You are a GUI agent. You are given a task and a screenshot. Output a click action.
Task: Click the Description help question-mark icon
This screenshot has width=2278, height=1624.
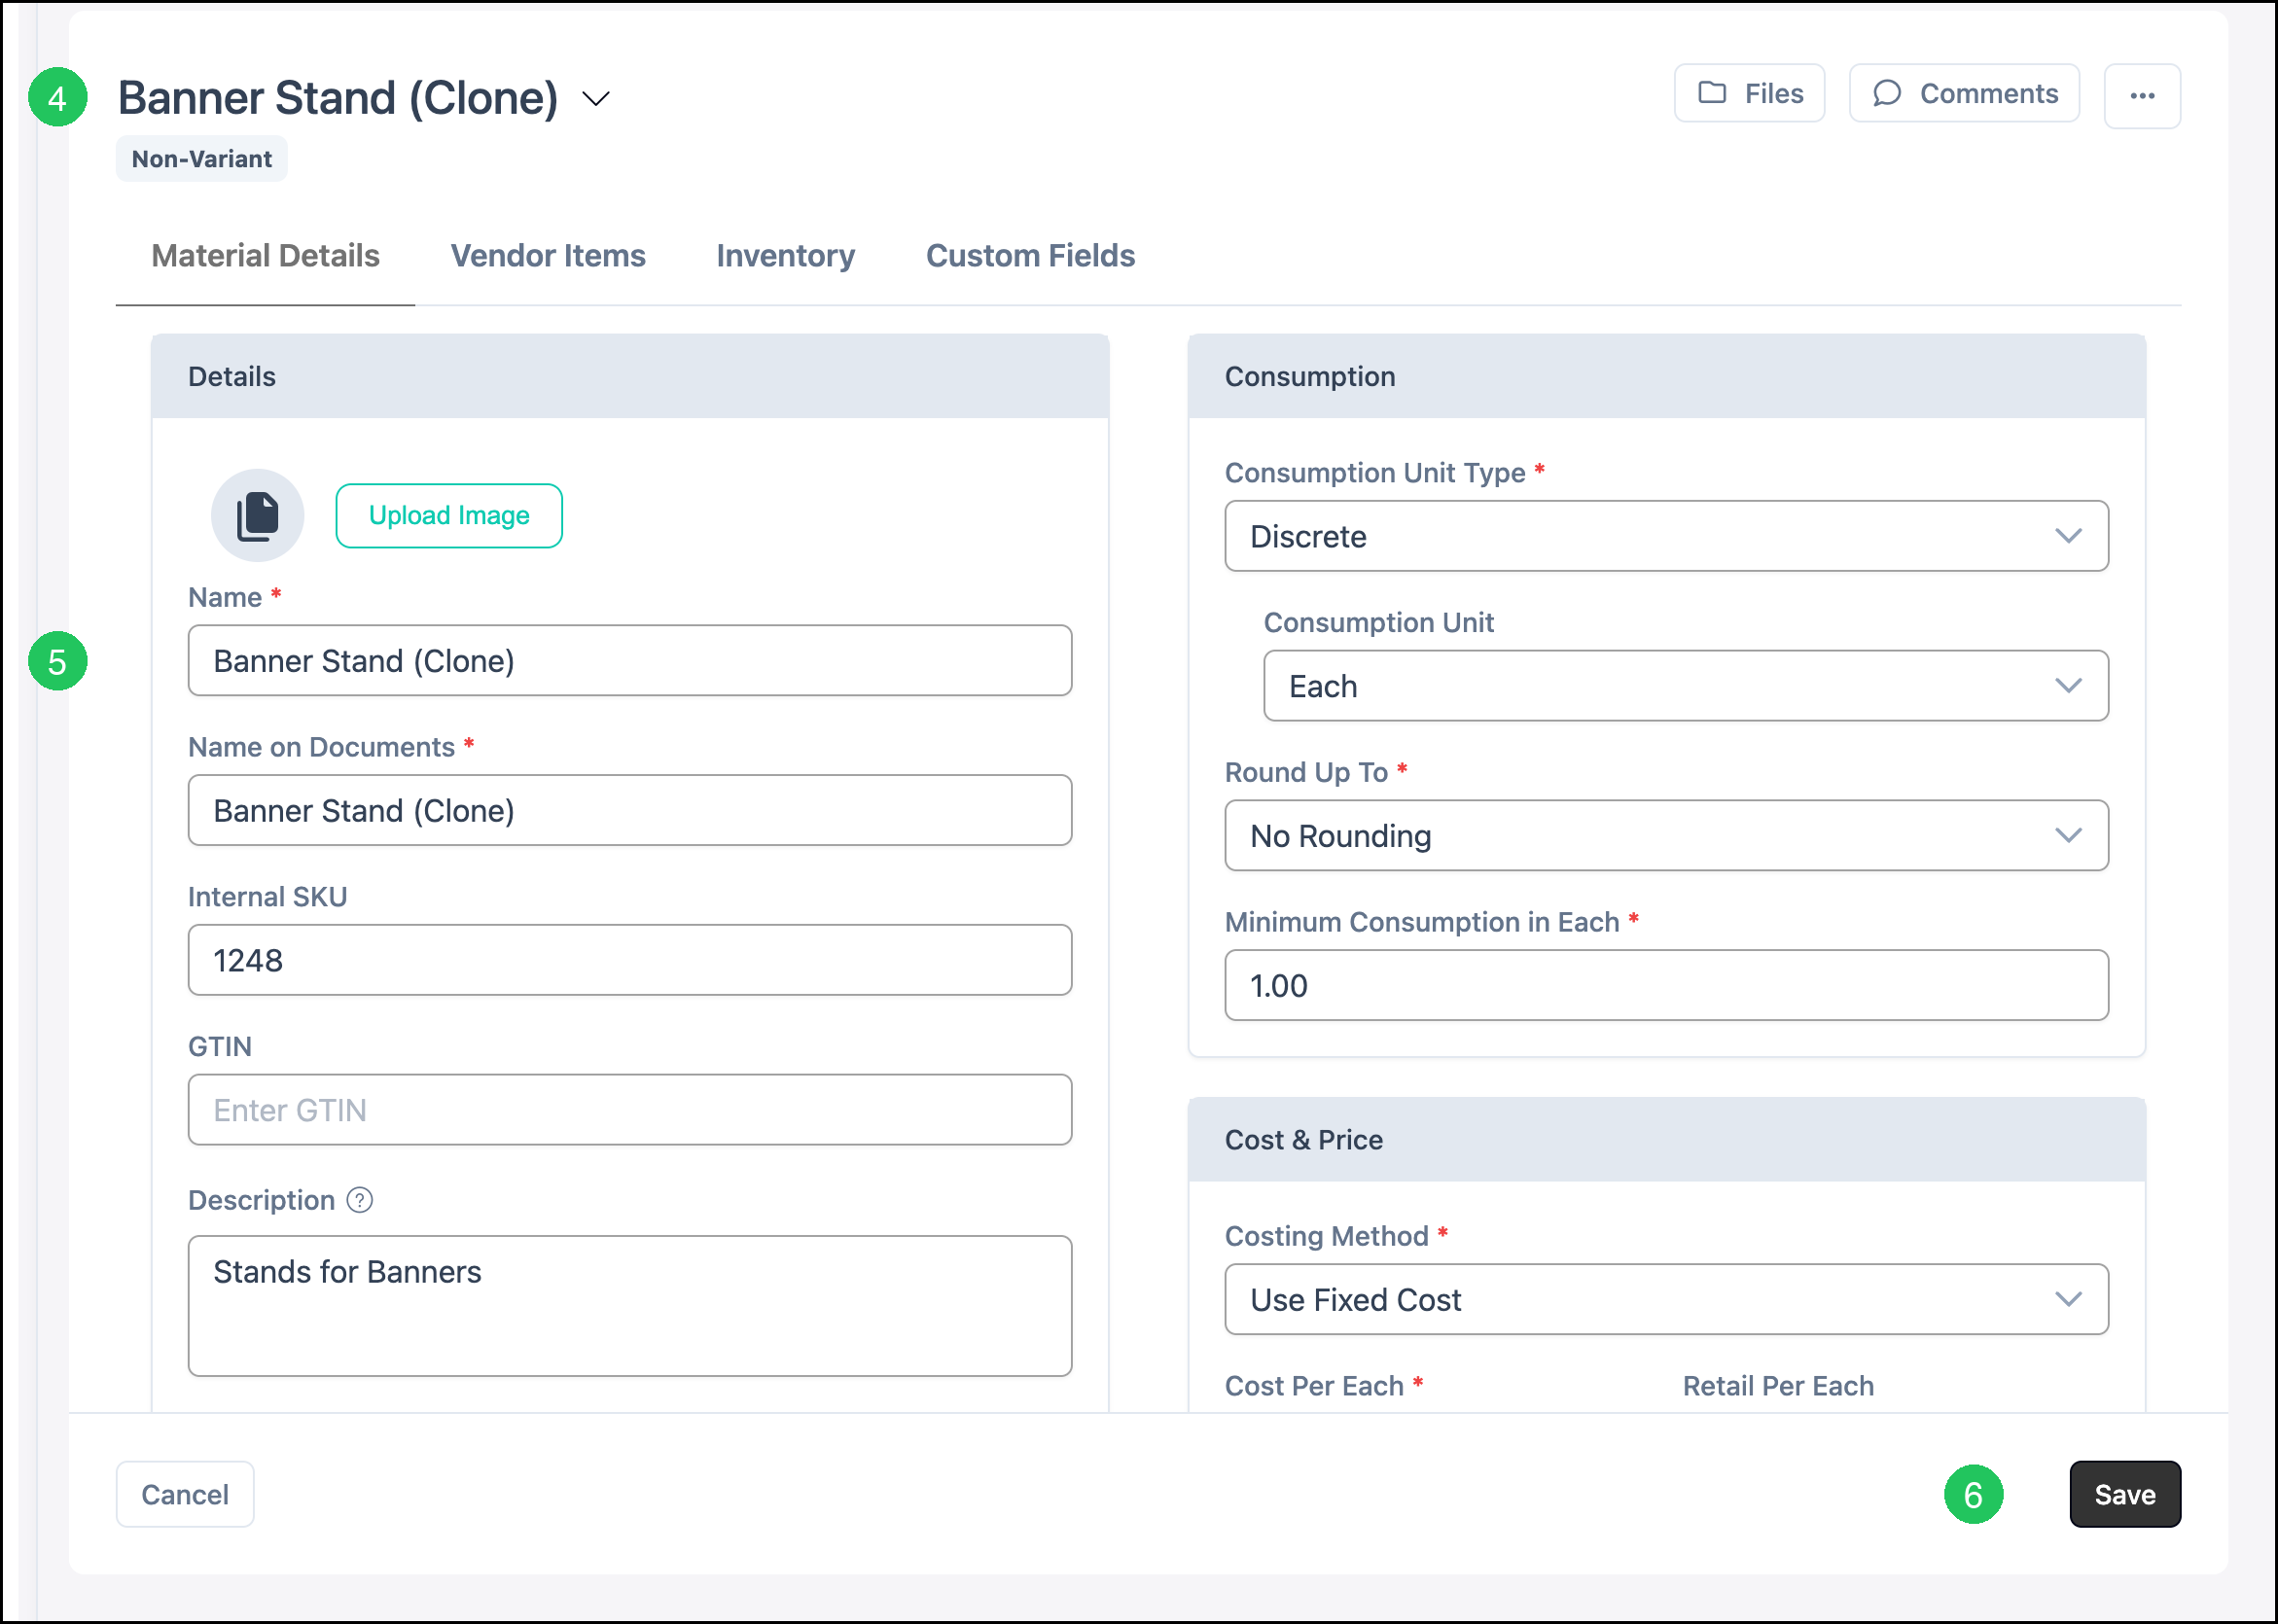(360, 1200)
